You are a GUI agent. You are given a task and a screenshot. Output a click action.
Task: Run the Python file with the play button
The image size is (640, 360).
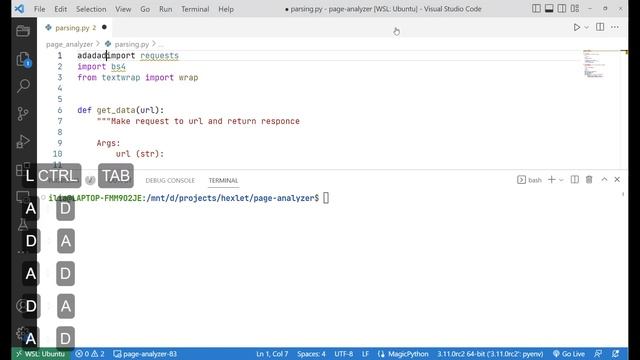point(576,27)
